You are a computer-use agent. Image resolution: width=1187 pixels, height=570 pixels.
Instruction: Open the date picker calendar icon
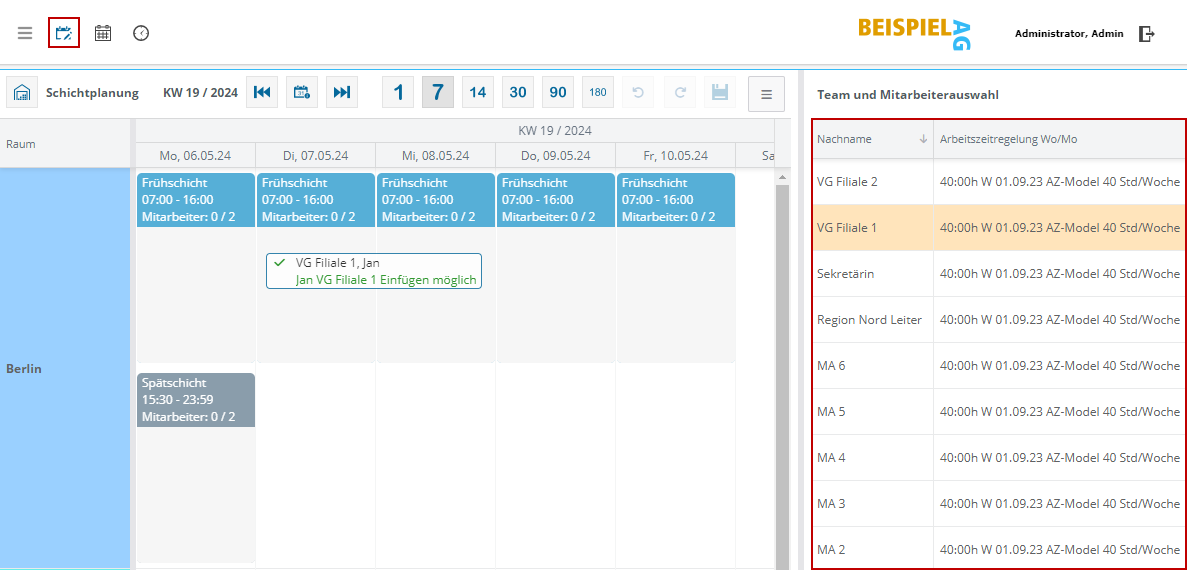tap(302, 92)
